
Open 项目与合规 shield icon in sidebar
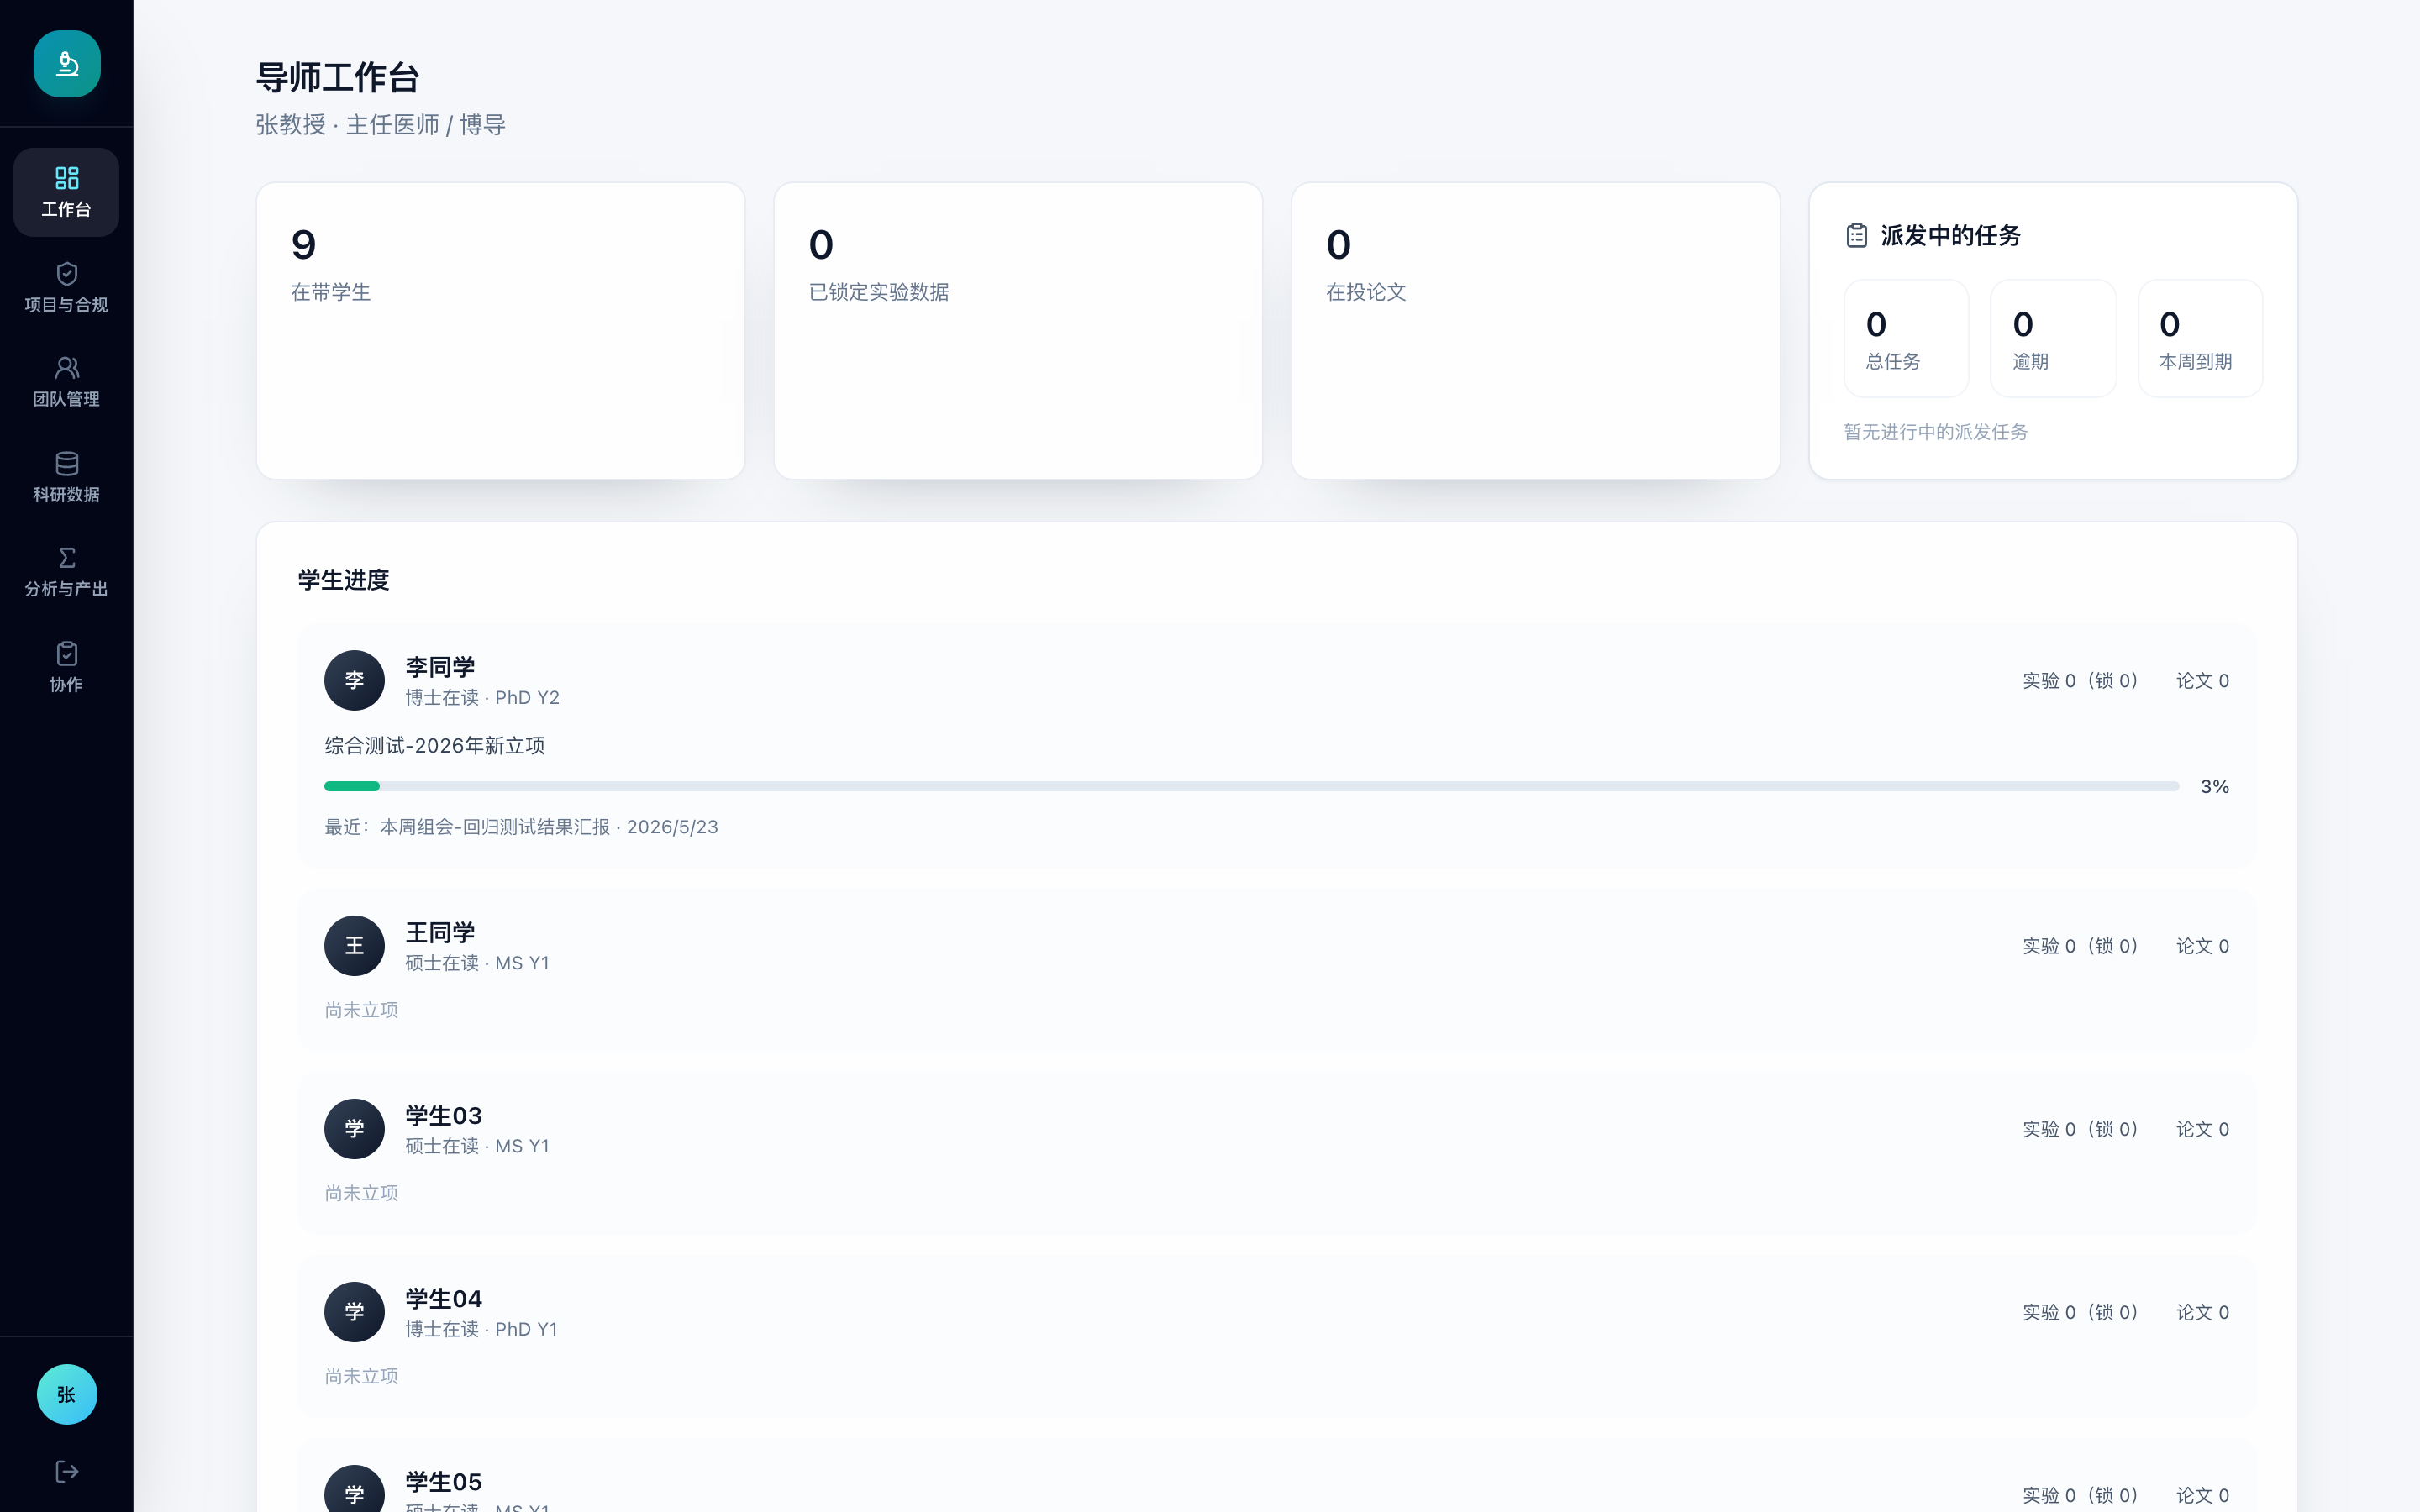[67, 274]
